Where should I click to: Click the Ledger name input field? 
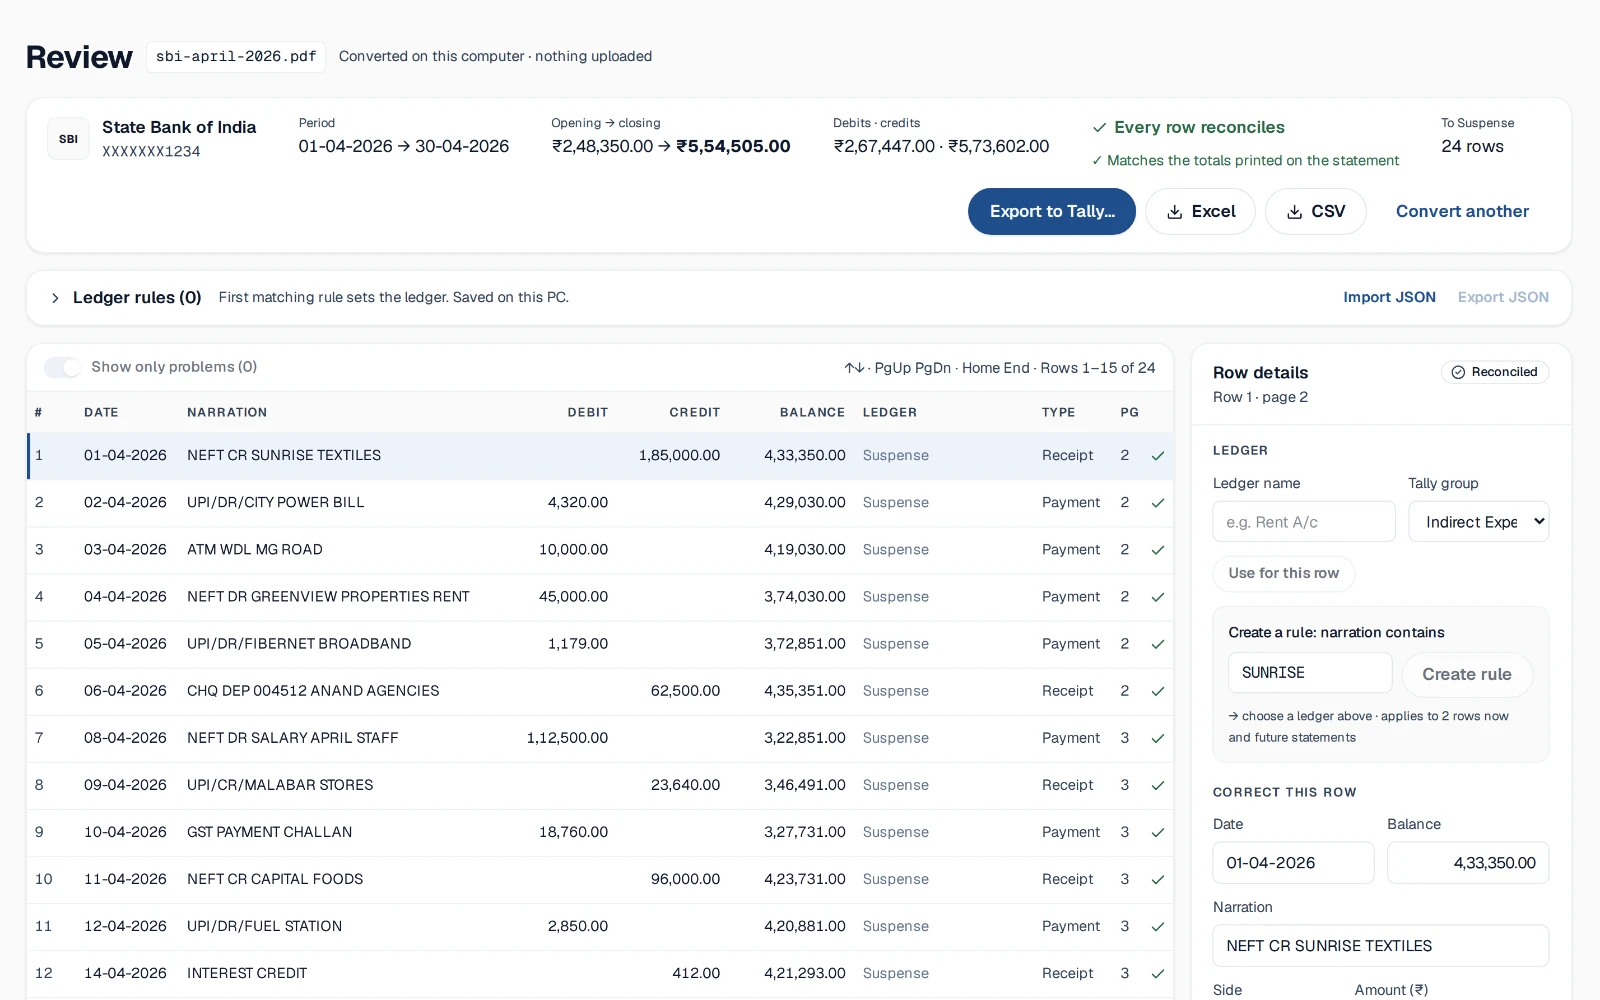[x=1304, y=522]
